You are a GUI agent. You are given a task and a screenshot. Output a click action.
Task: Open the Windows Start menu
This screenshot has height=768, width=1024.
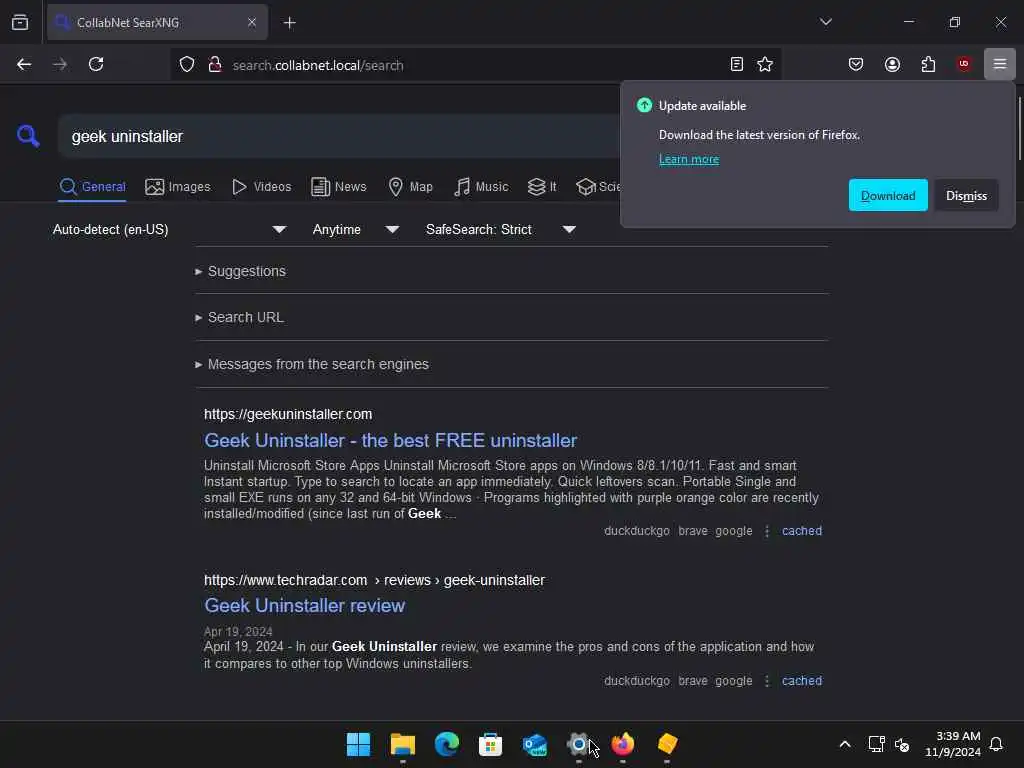(359, 744)
